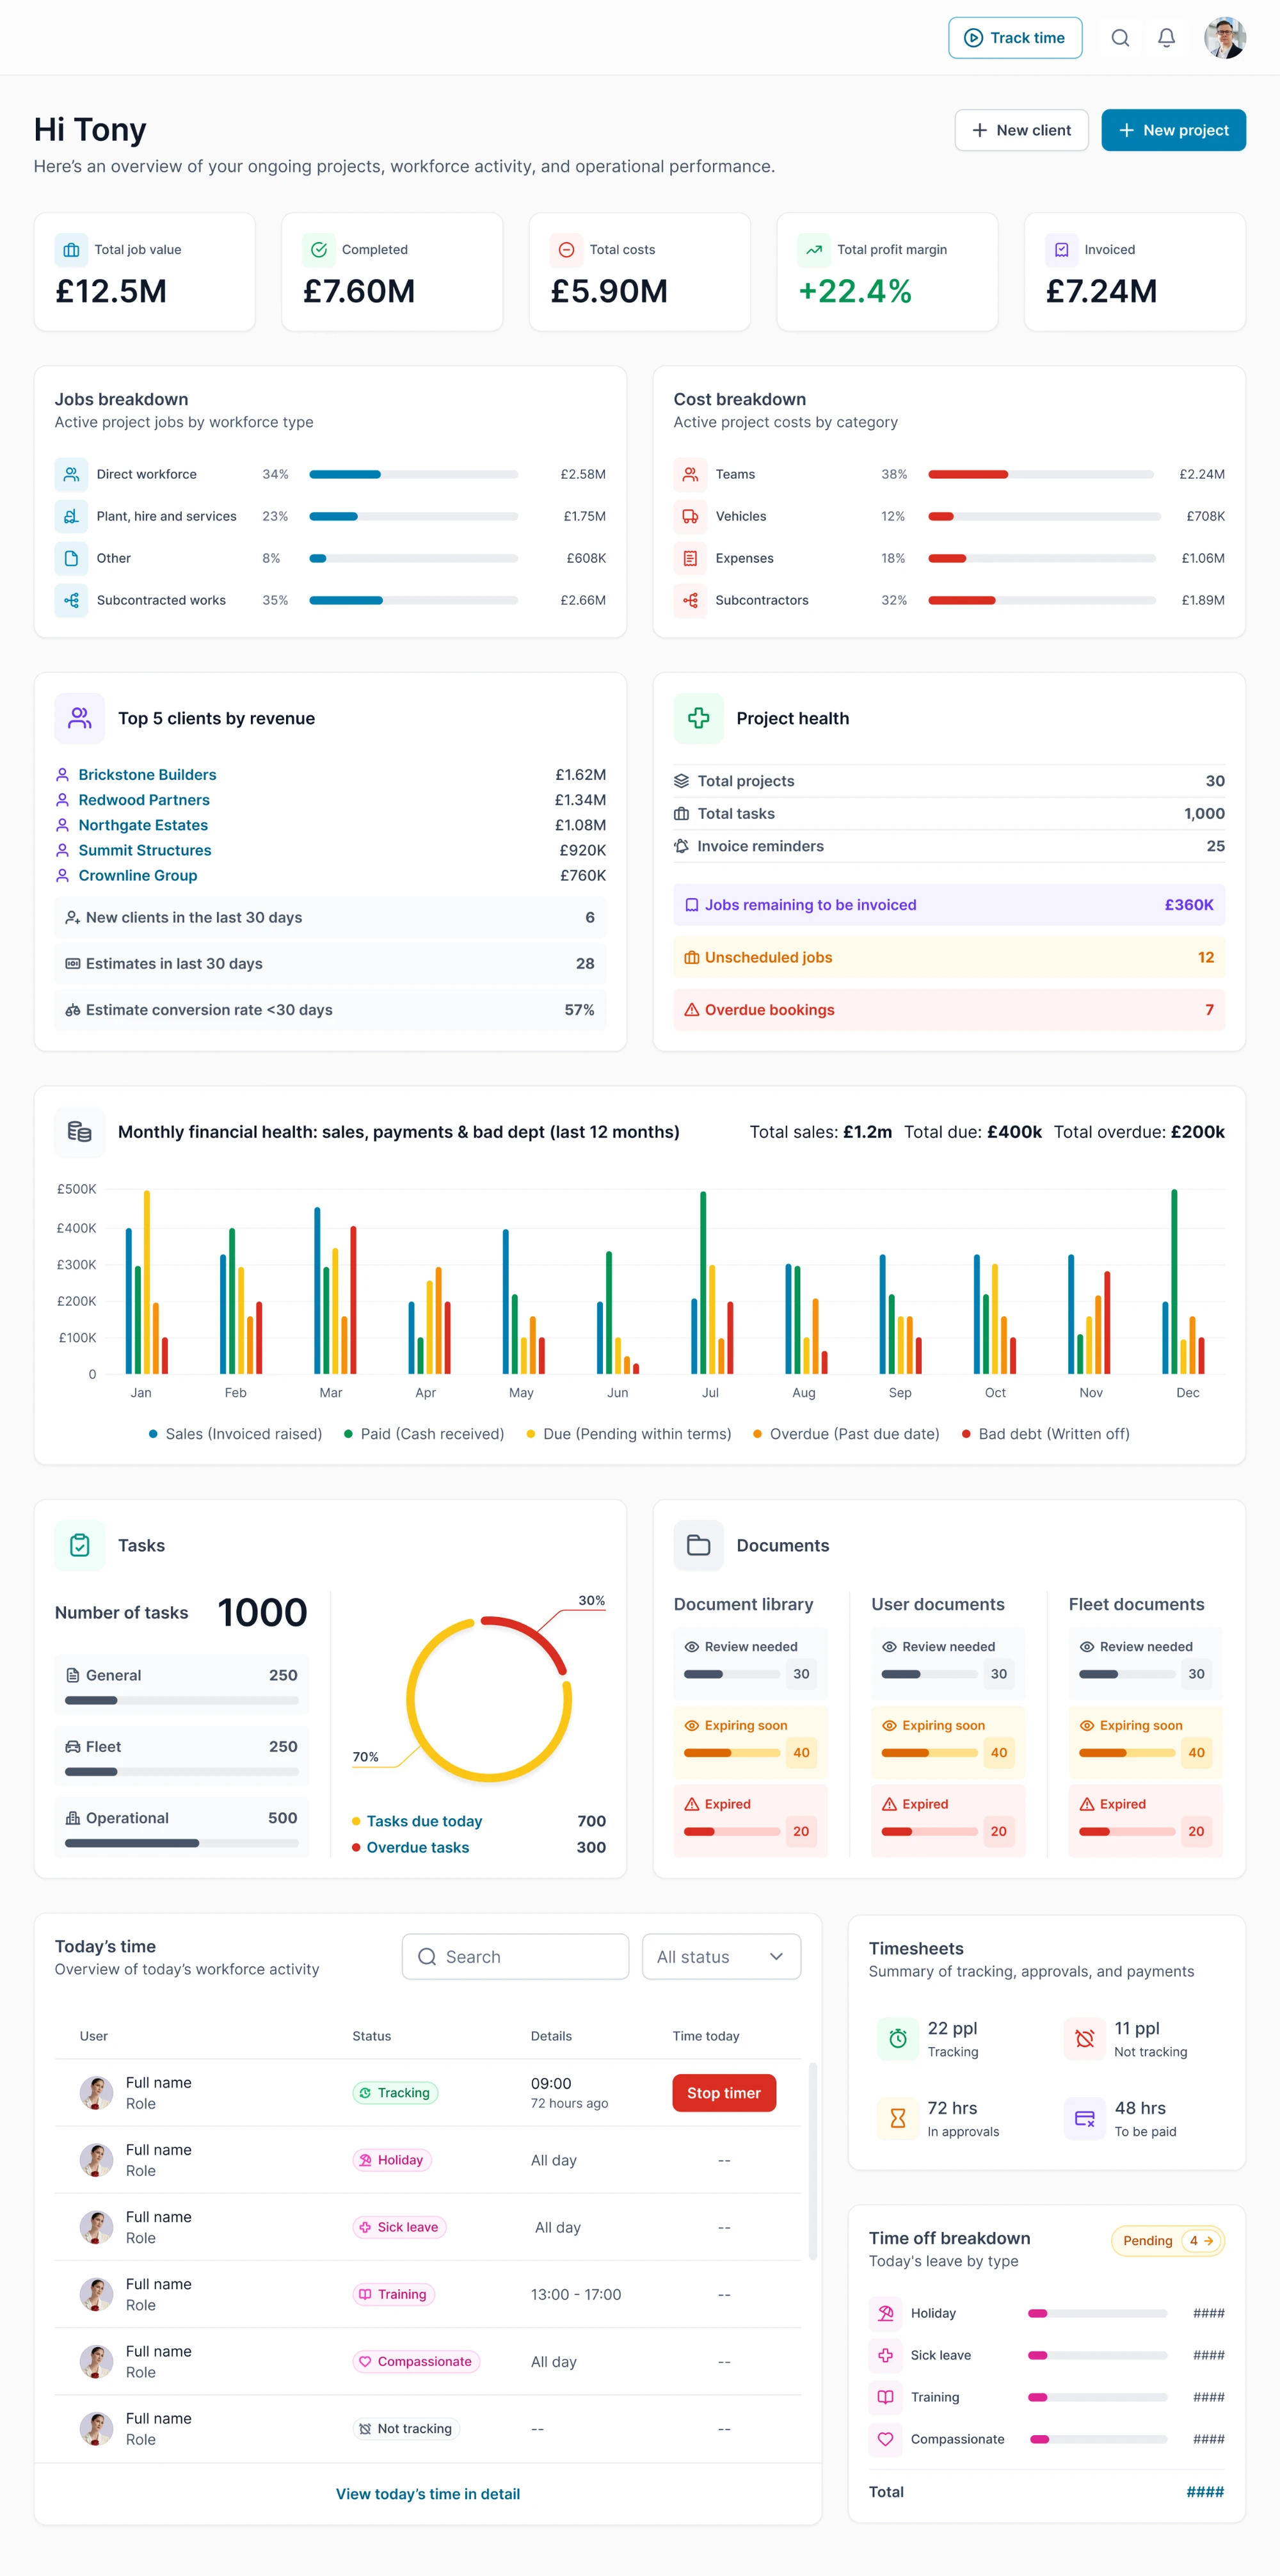The height and width of the screenshot is (2576, 1280).
Task: Click the Subcontracted works icon
Action: (71, 600)
